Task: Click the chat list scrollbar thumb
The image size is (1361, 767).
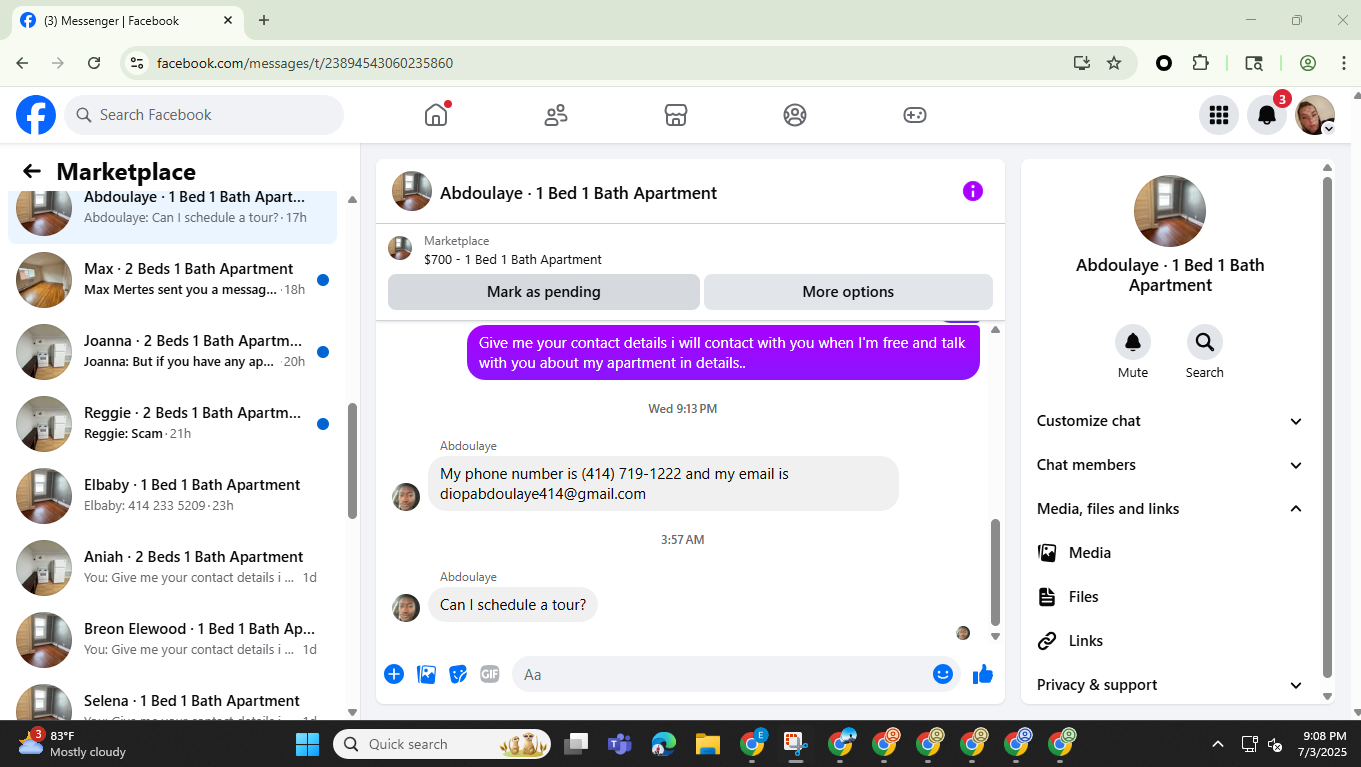Action: click(x=352, y=461)
